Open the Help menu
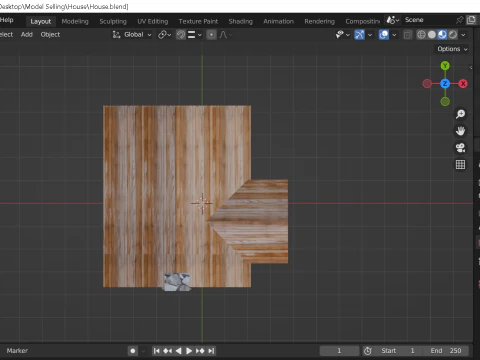 7,20
